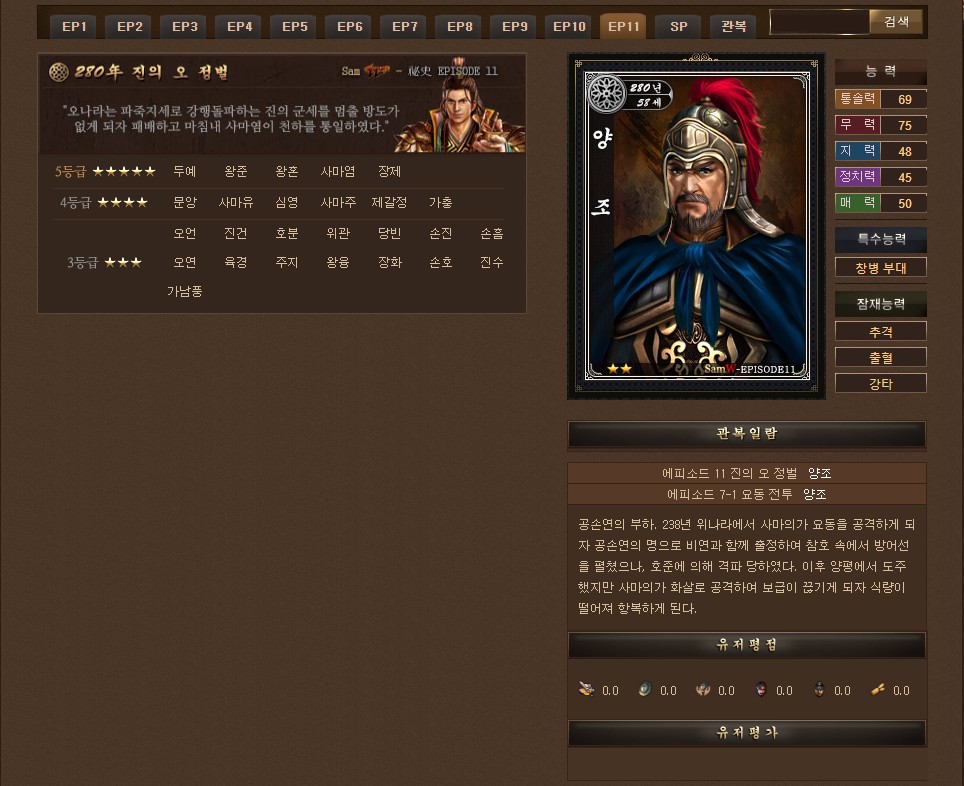Open general 가남풍 in 3등급 list

point(184,292)
